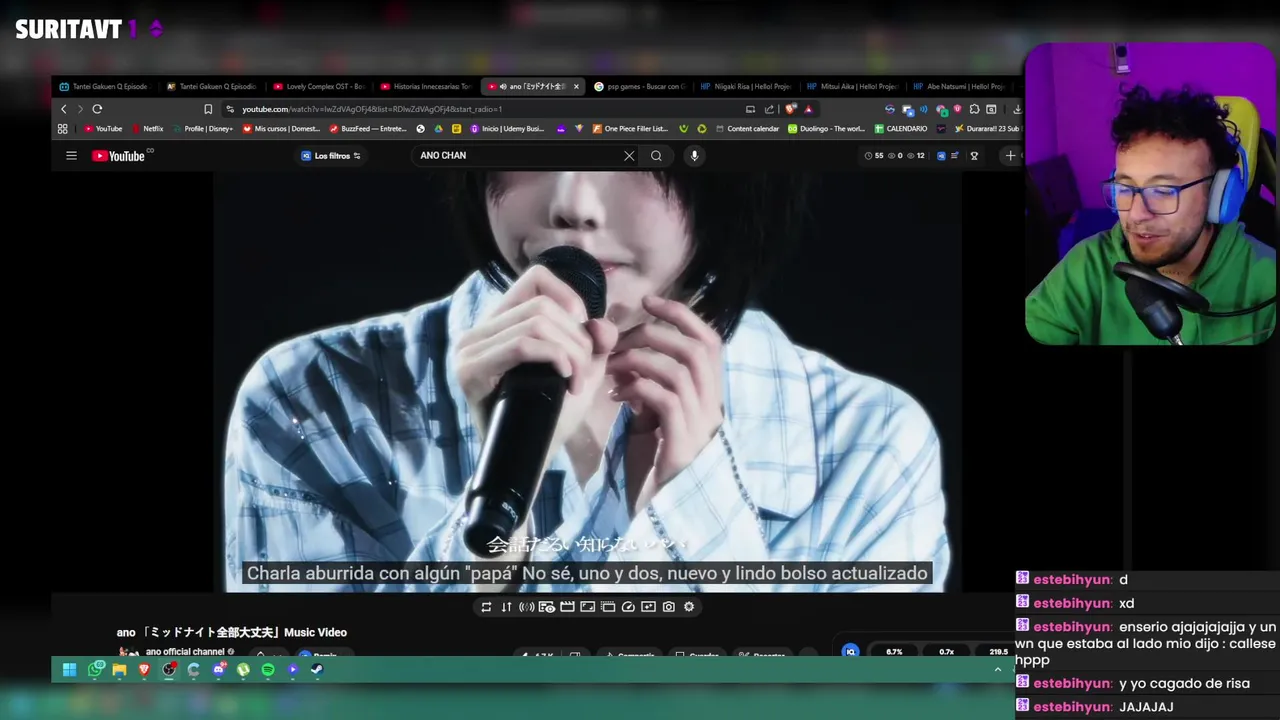This screenshot has width=1280, height=720.
Task: Clear the search text with X
Action: pos(629,156)
